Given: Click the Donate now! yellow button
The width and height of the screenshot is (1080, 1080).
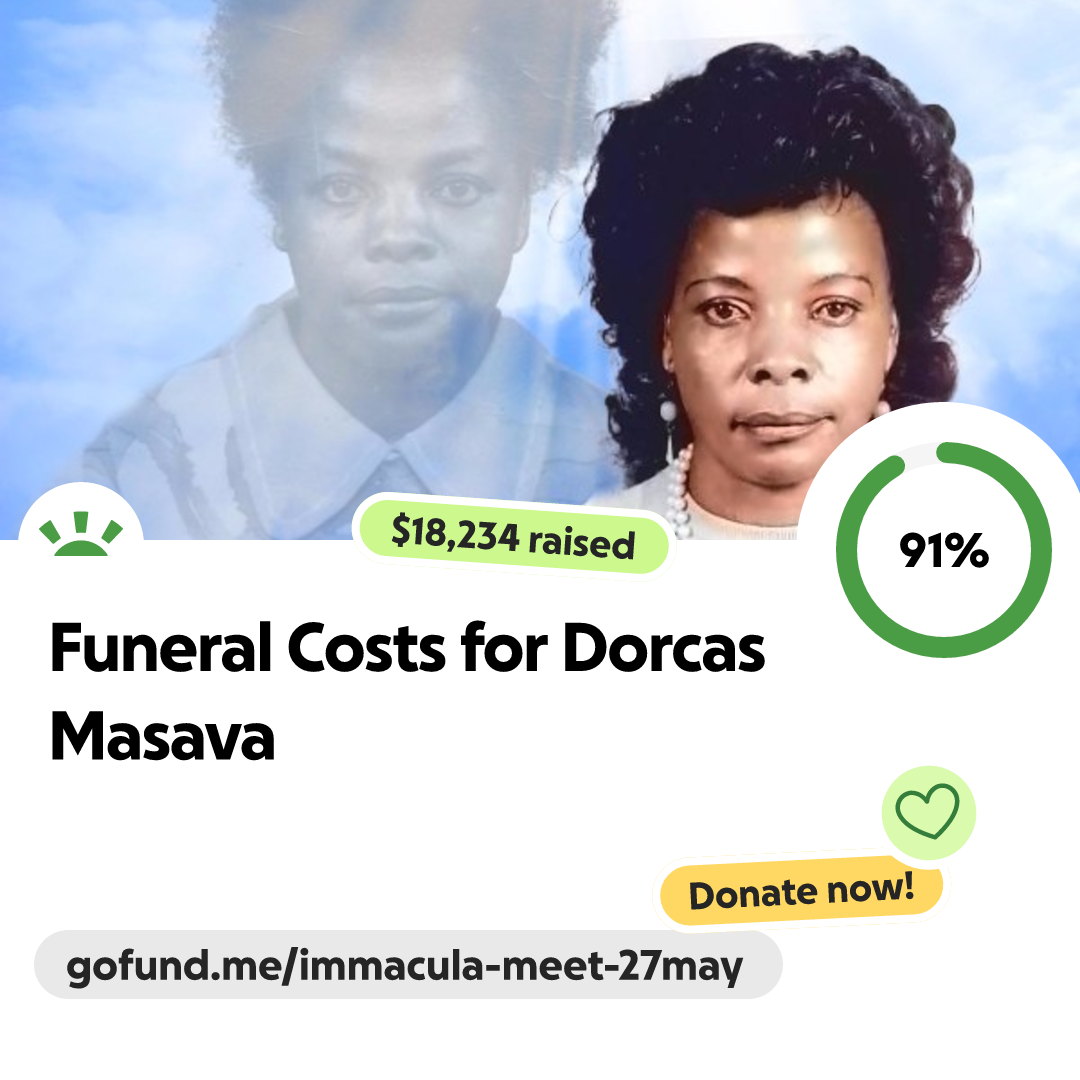Looking at the screenshot, I should (802, 891).
